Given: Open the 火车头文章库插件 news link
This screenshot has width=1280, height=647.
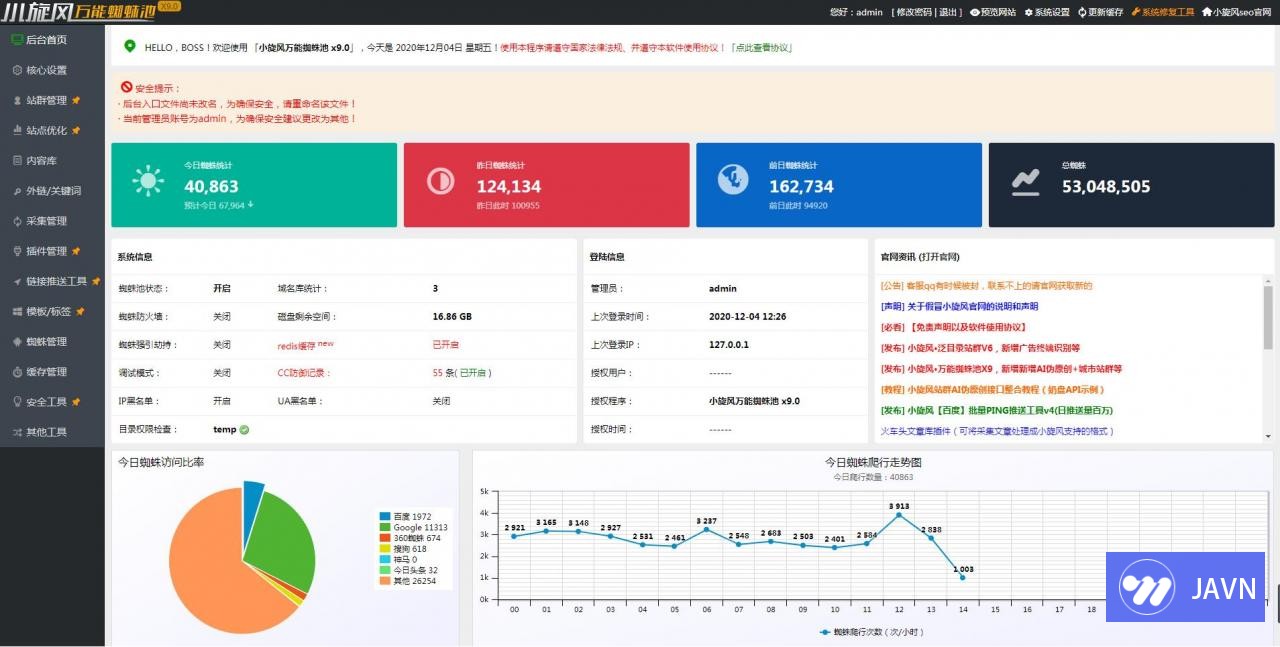Looking at the screenshot, I should coord(997,431).
